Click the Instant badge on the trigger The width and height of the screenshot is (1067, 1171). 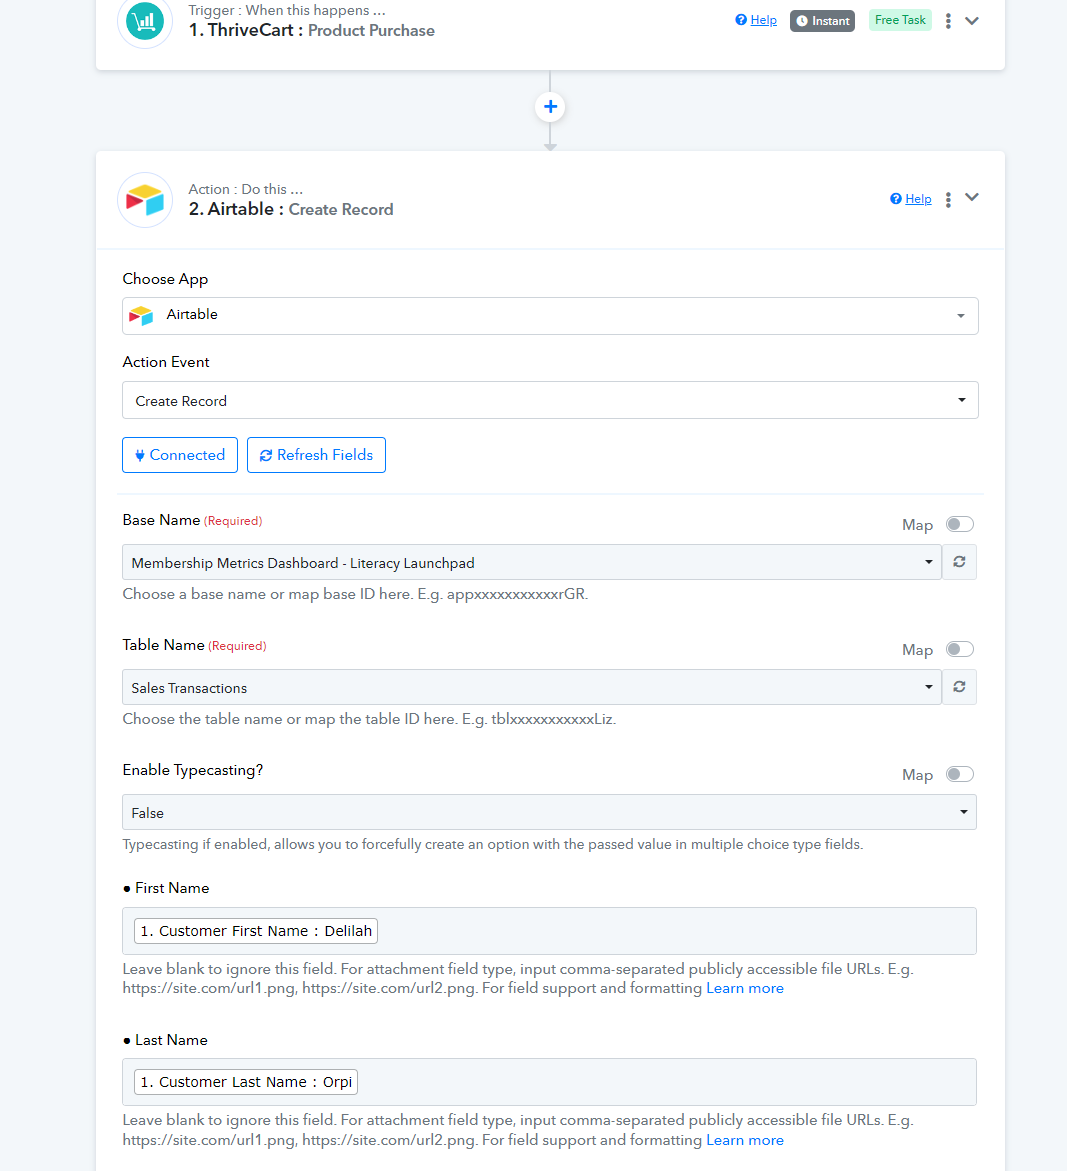(822, 21)
